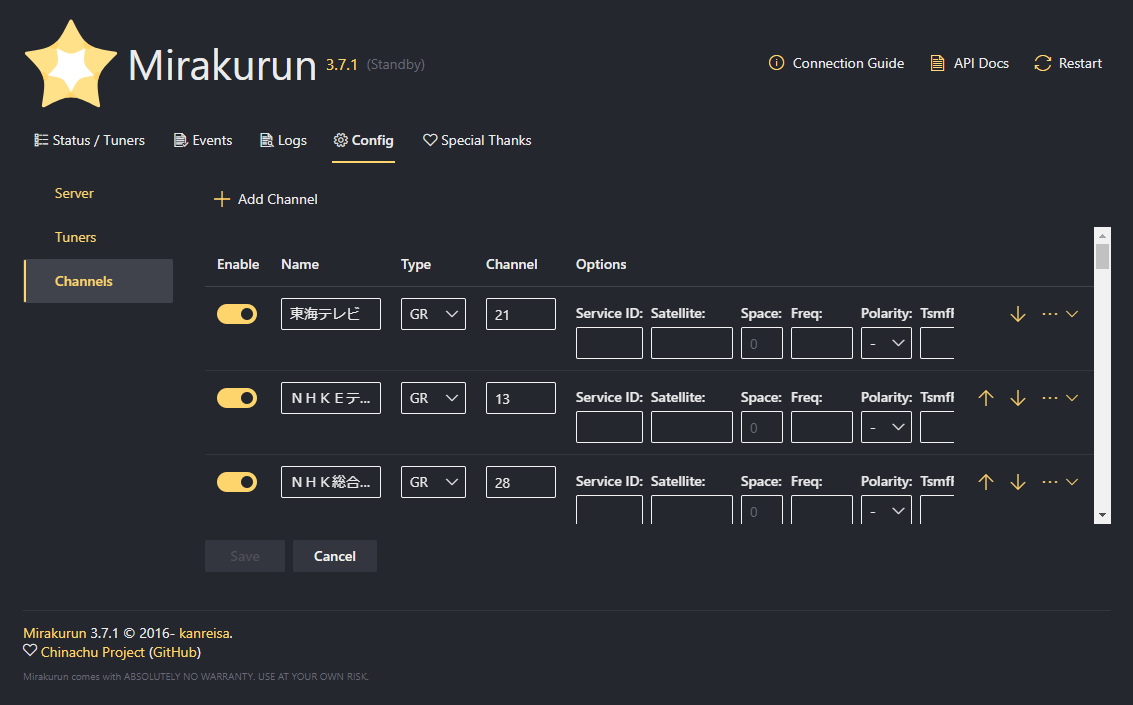Screen dimensions: 1133x705
Task: Open the Special Thanks tab
Action: coord(477,140)
